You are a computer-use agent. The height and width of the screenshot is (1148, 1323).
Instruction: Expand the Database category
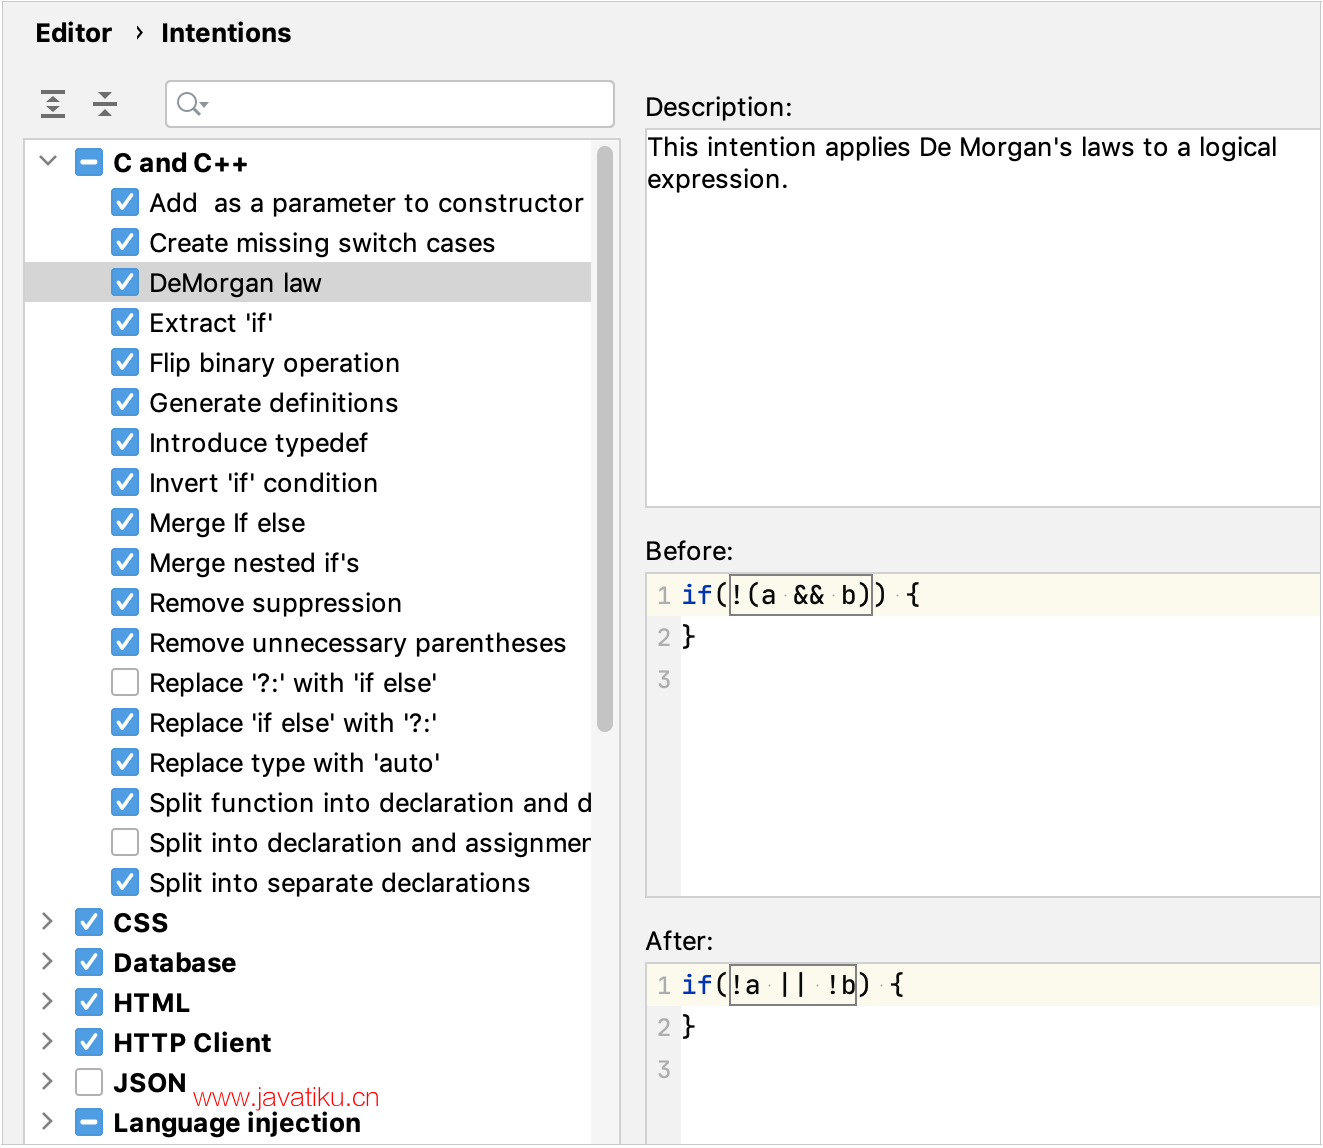(x=48, y=962)
